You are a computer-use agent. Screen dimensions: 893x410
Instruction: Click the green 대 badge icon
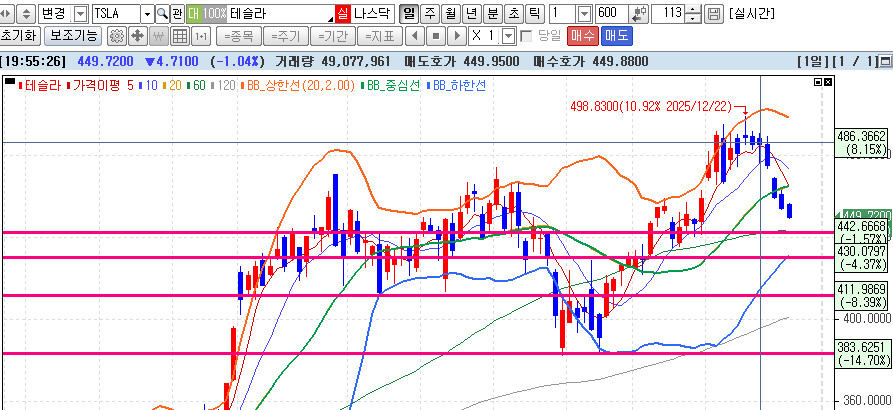click(194, 13)
